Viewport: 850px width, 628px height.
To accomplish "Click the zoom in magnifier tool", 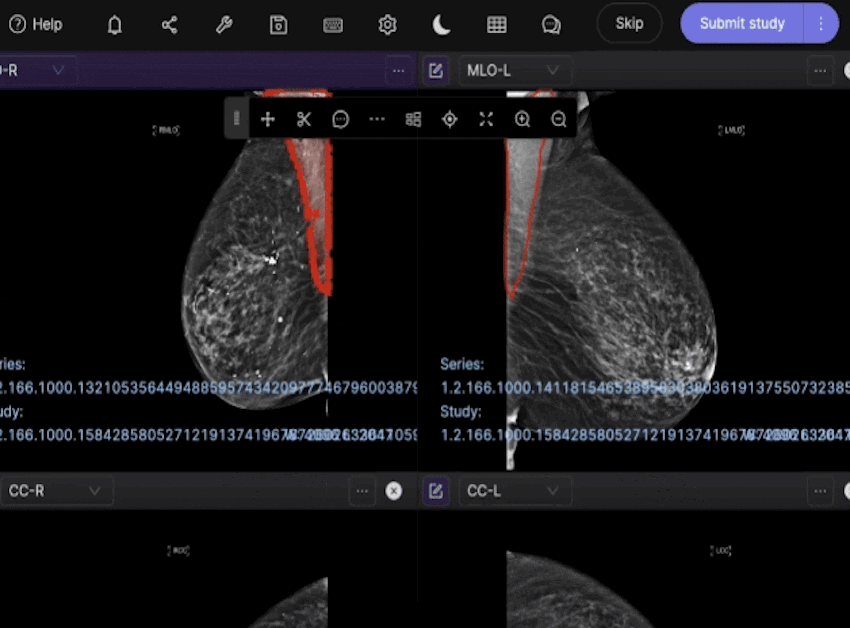I will point(522,119).
